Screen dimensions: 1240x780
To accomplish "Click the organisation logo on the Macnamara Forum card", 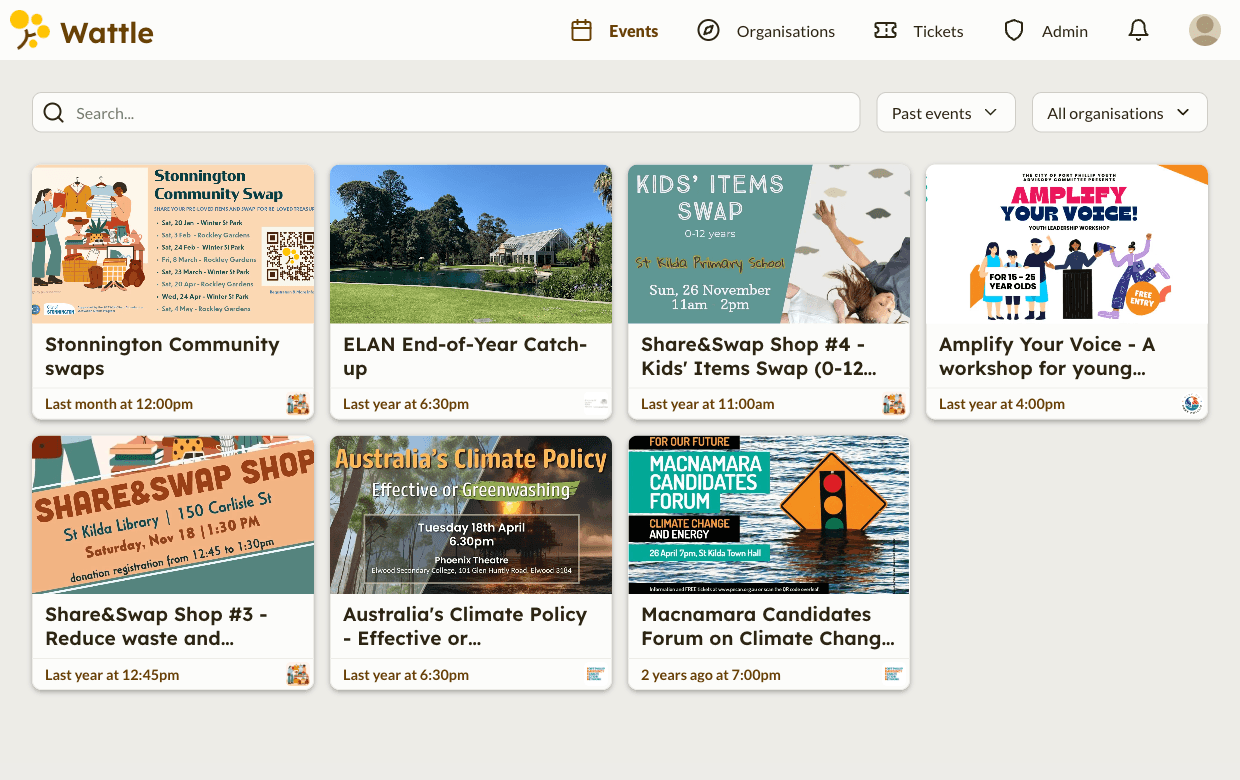I will [x=892, y=674].
